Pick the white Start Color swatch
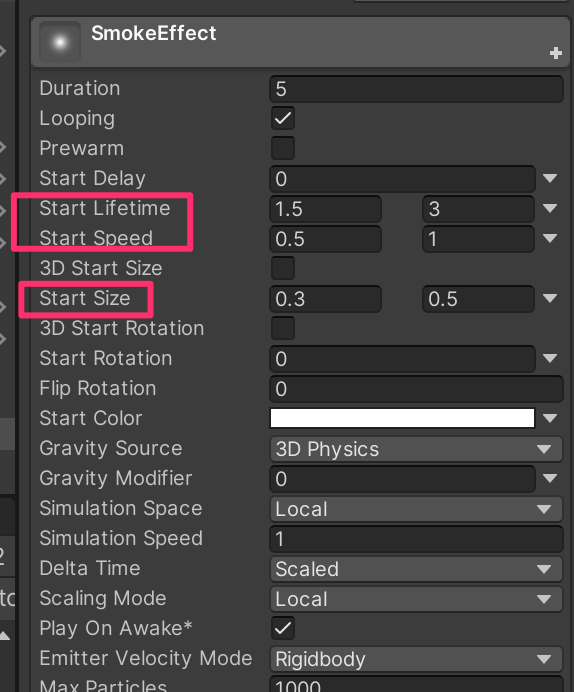The height and width of the screenshot is (692, 574). click(402, 418)
